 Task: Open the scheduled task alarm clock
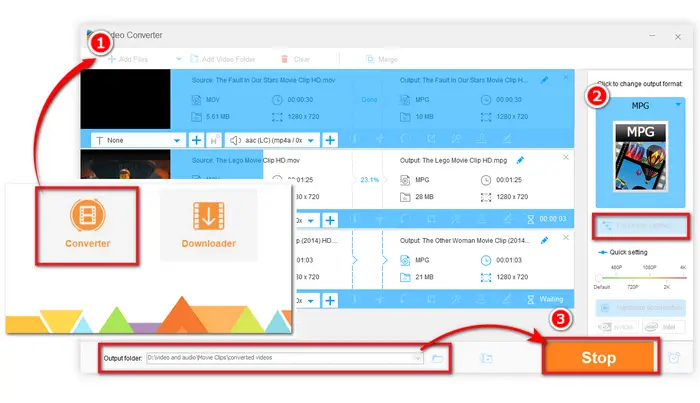tap(674, 357)
